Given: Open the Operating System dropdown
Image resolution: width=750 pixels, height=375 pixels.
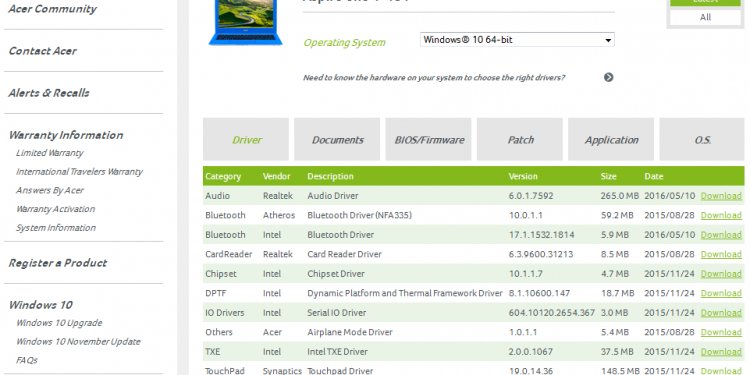Looking at the screenshot, I should pyautogui.click(x=517, y=40).
